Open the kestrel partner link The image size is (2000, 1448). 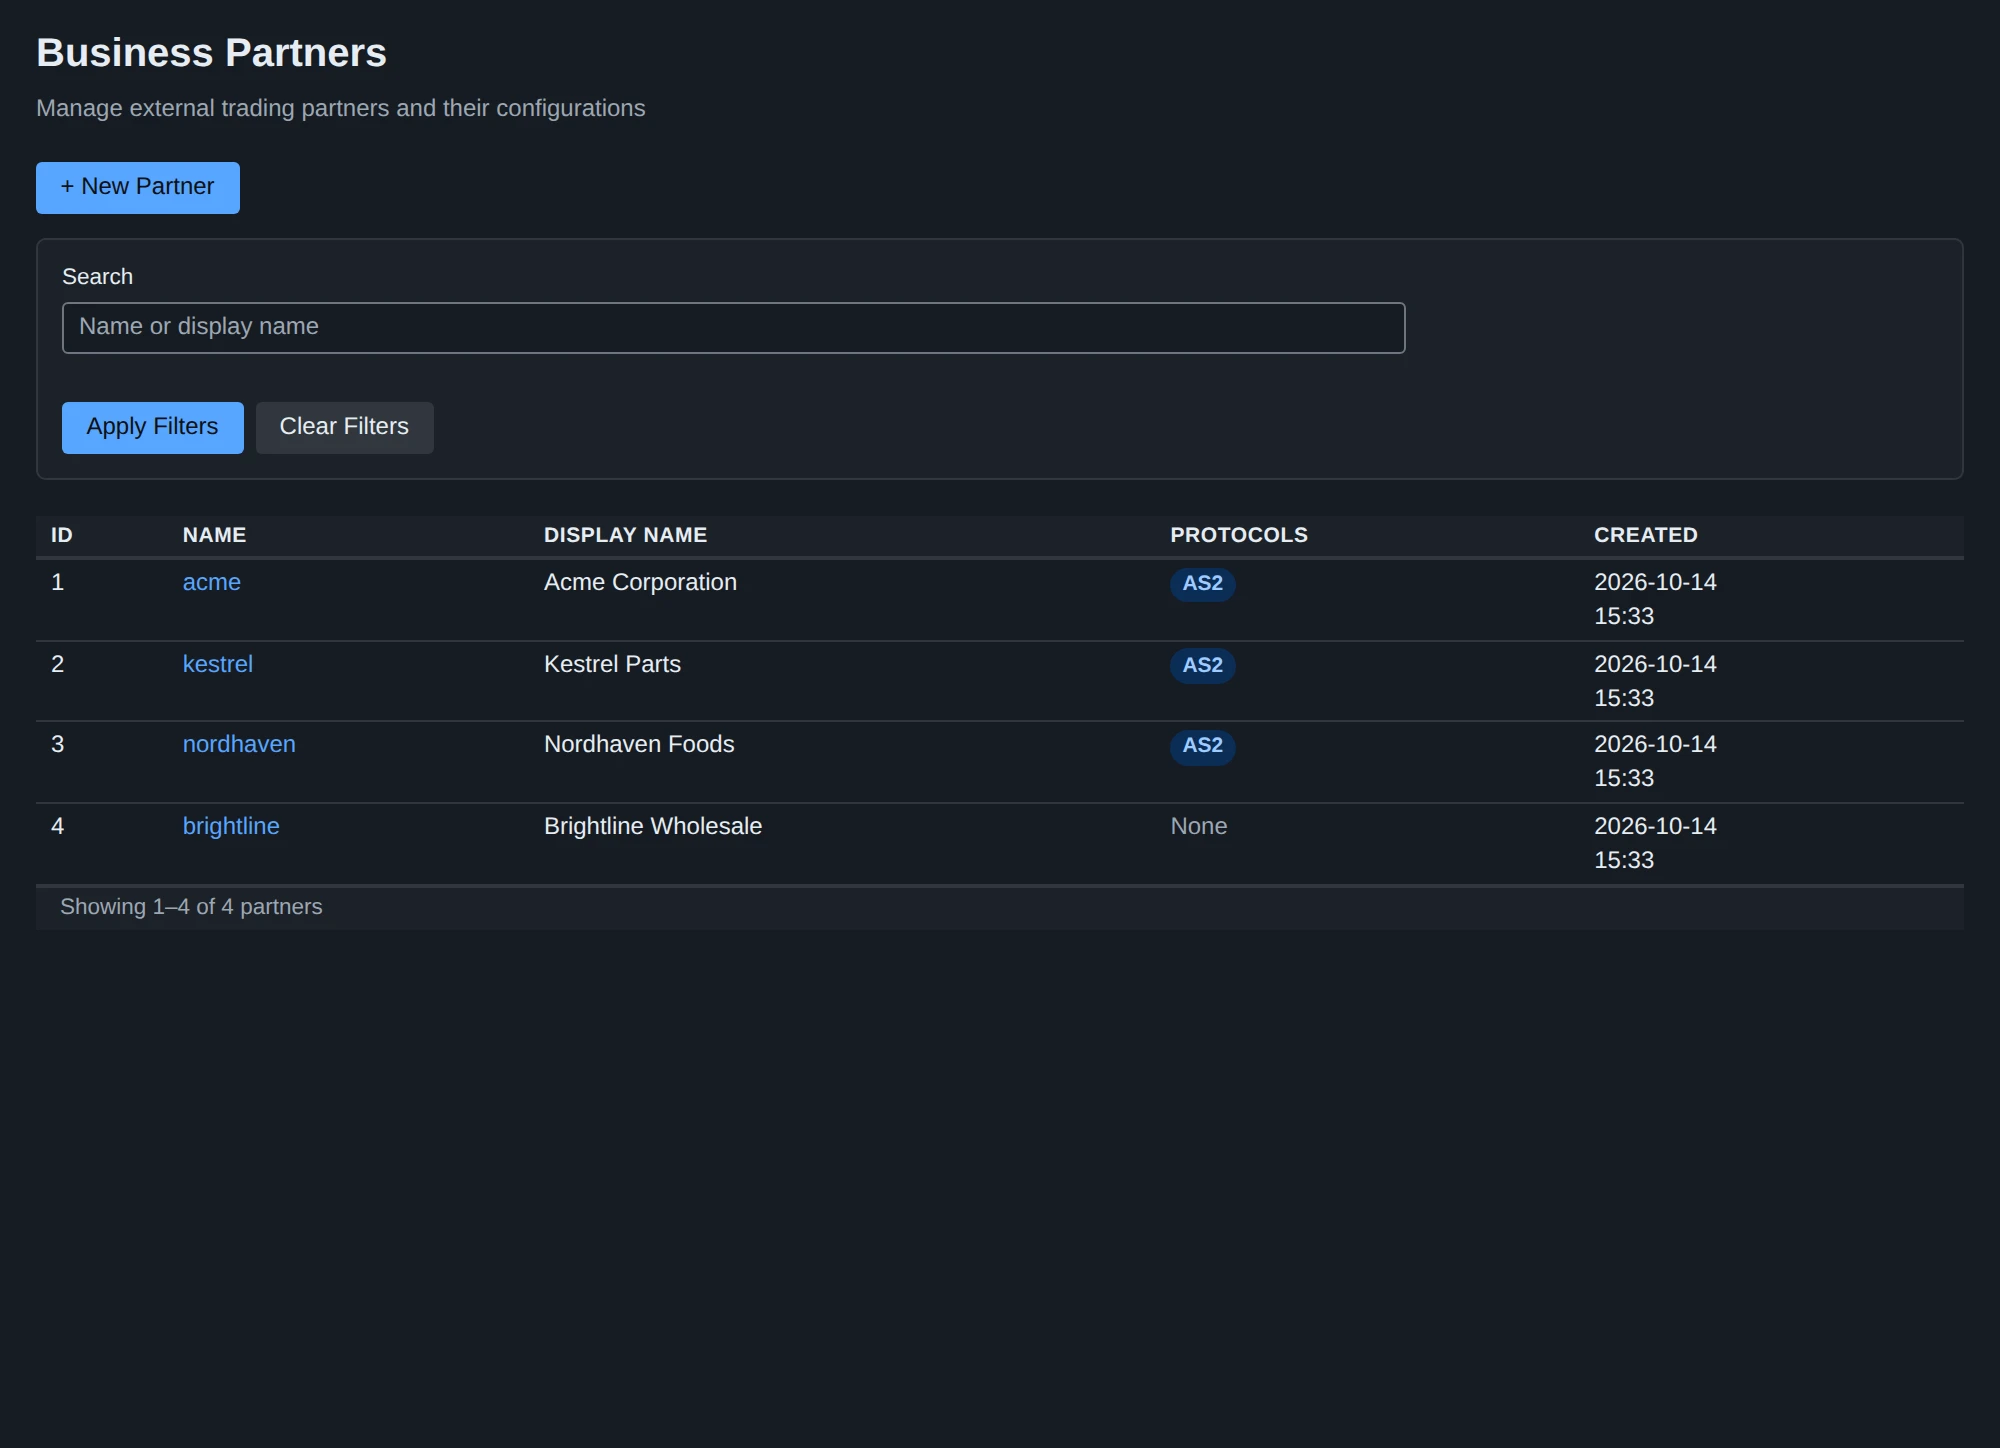(217, 664)
